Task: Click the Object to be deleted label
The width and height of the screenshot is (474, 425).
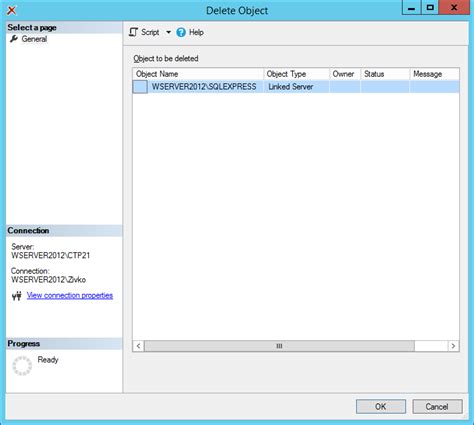Action: (x=166, y=59)
